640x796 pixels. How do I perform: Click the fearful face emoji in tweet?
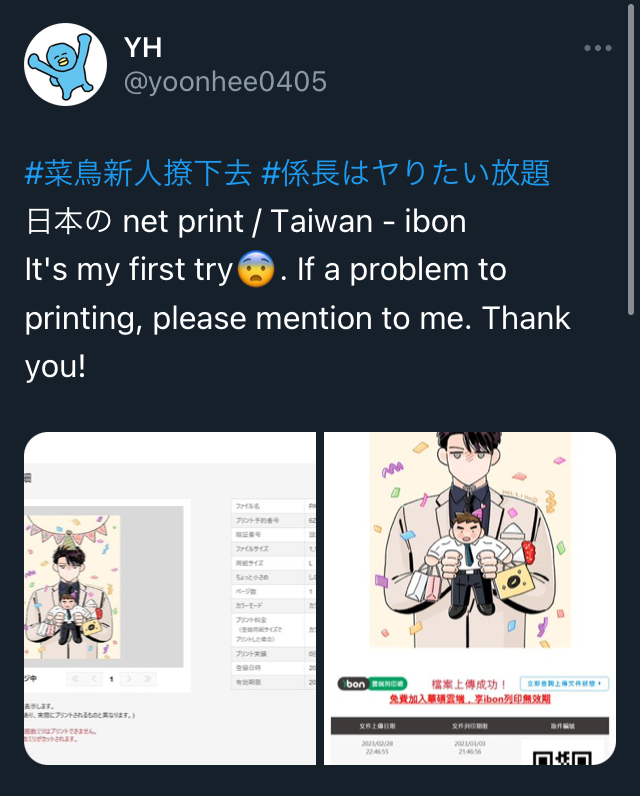(256, 269)
